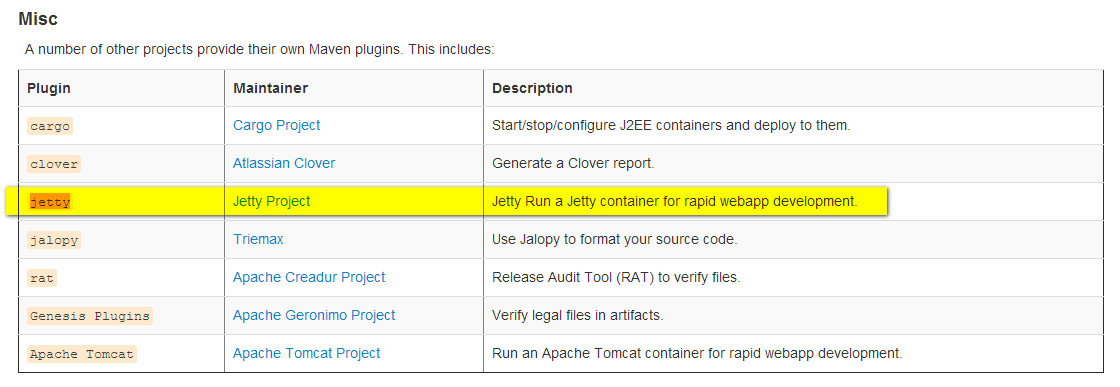Screen dimensions: 1120x387
Task: Click the jalopy plugin code label
Action: tap(54, 240)
